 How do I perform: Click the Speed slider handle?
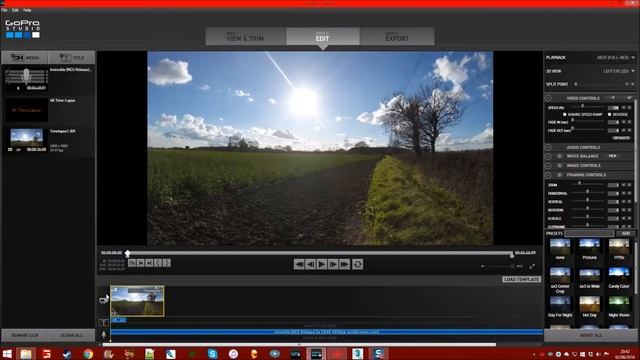583,107
